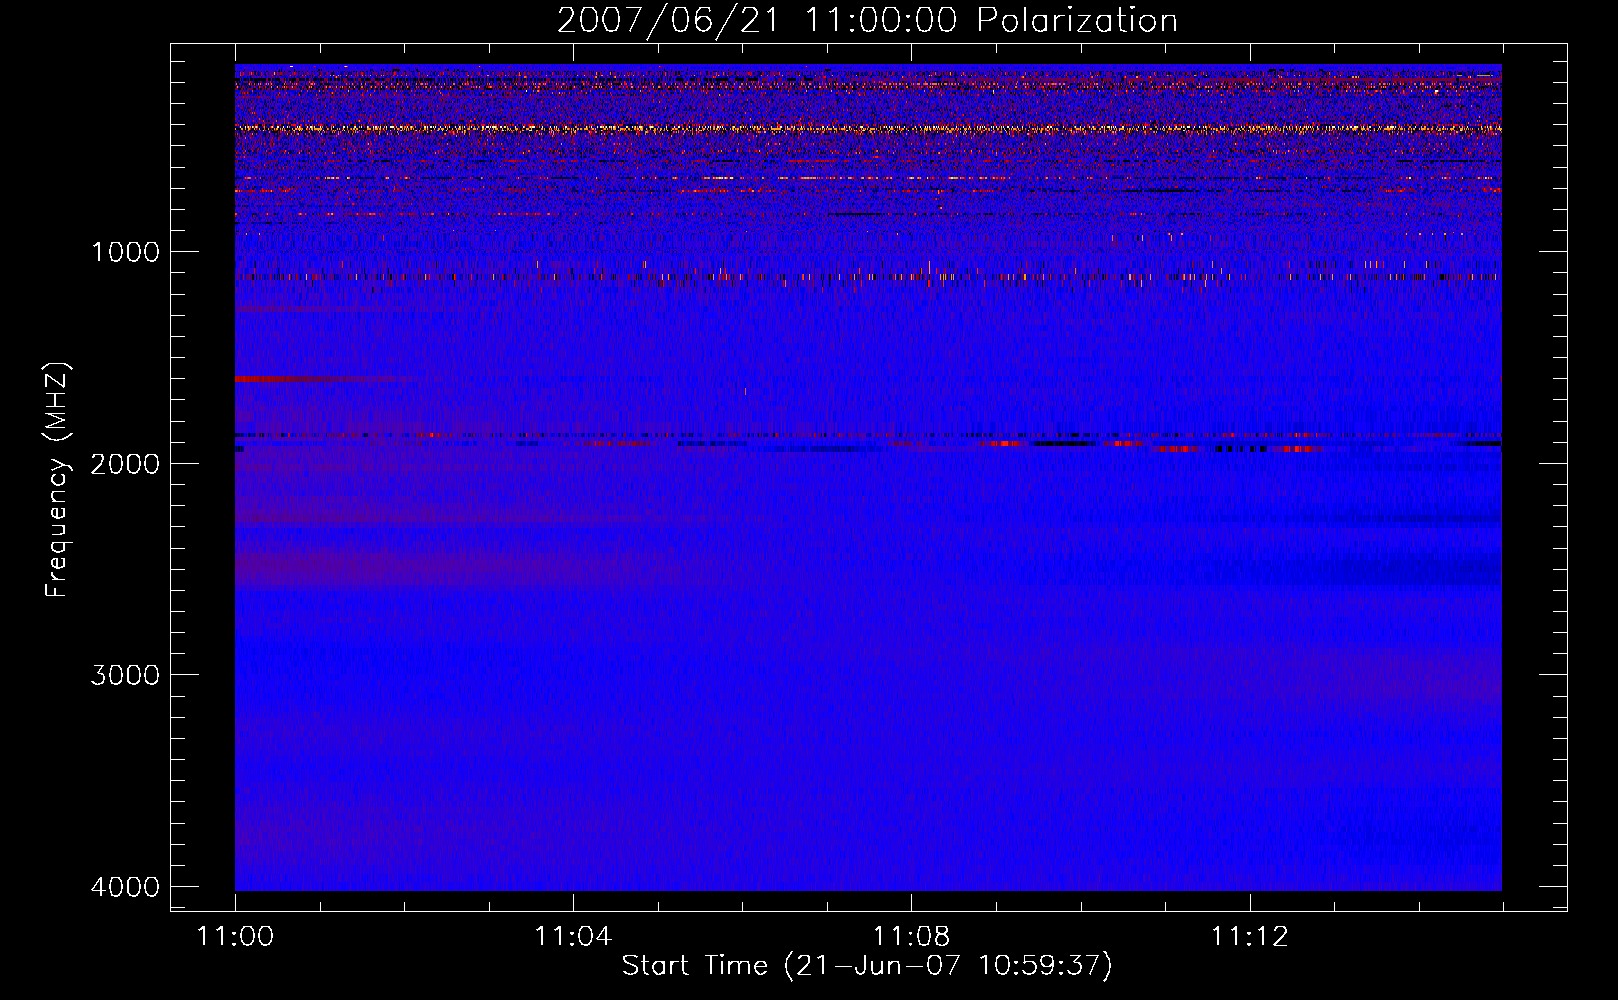Viewport: 1618px width, 1000px height.
Task: Click the 'Start Time (21-Jun-07 10:59:37)' label
Action: pyautogui.click(x=867, y=966)
